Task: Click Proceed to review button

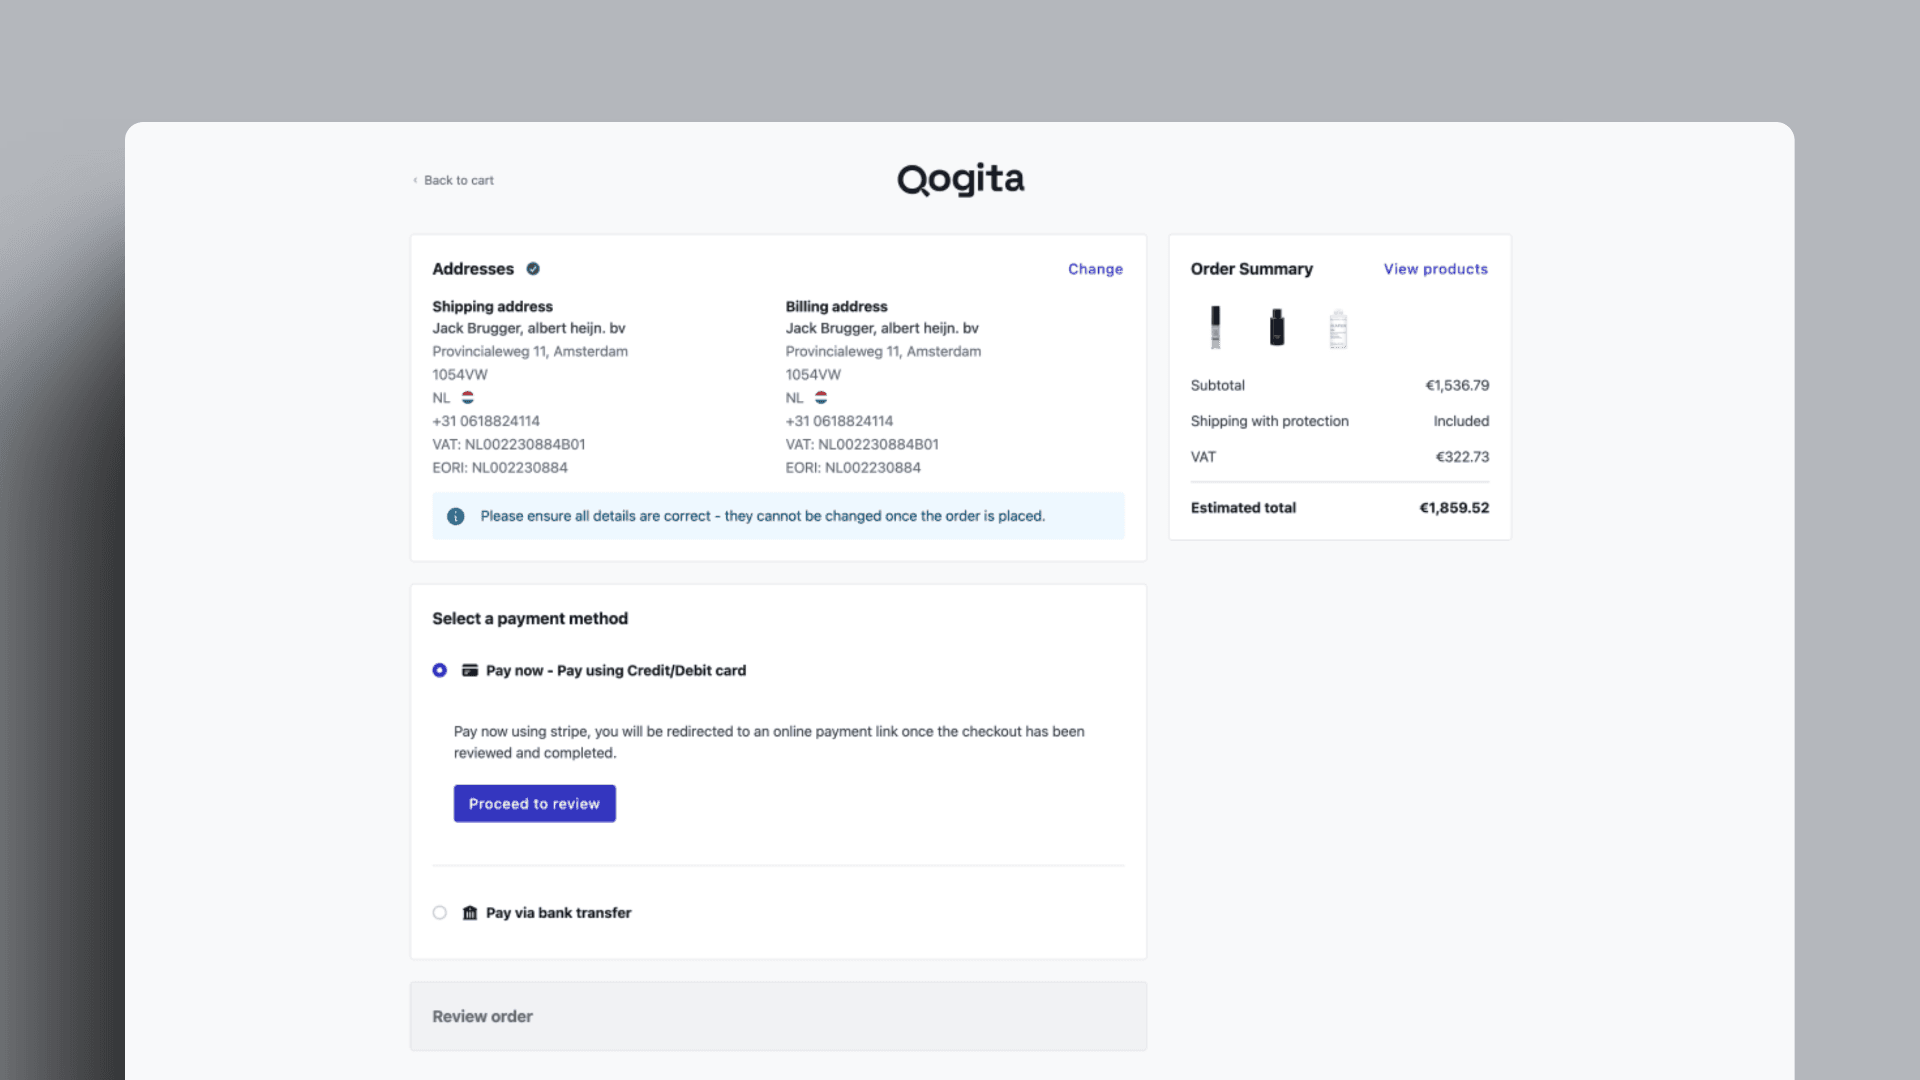Action: click(535, 804)
